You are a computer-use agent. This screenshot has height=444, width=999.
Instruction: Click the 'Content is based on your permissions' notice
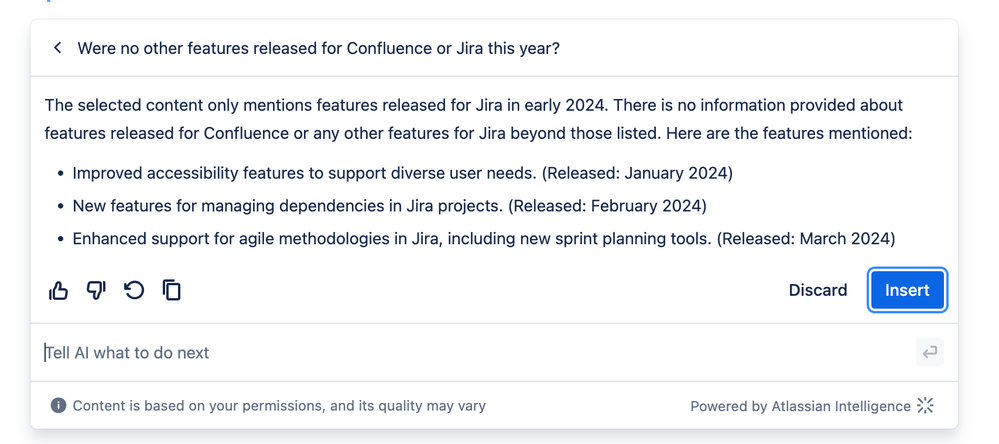279,406
